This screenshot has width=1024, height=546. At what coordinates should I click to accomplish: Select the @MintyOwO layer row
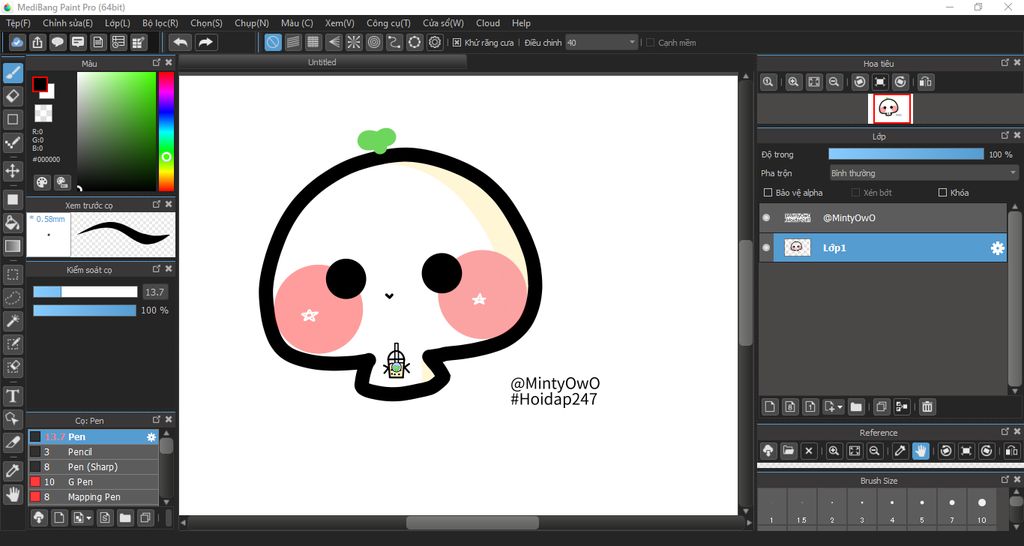tap(883, 217)
